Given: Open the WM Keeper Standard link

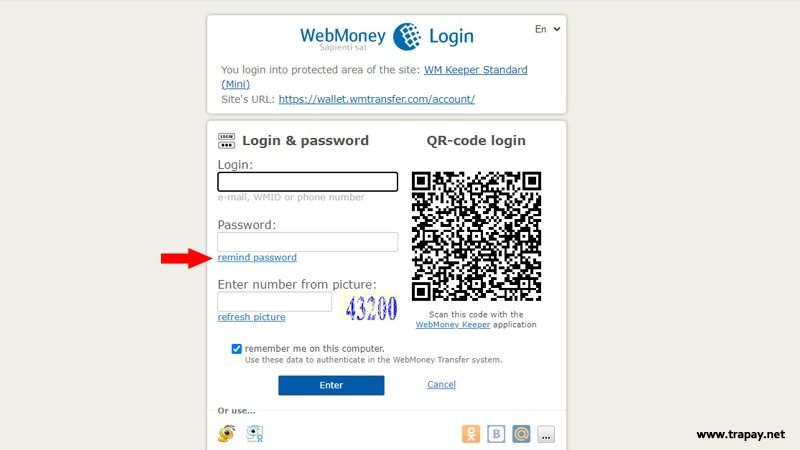Looking at the screenshot, I should 476,70.
